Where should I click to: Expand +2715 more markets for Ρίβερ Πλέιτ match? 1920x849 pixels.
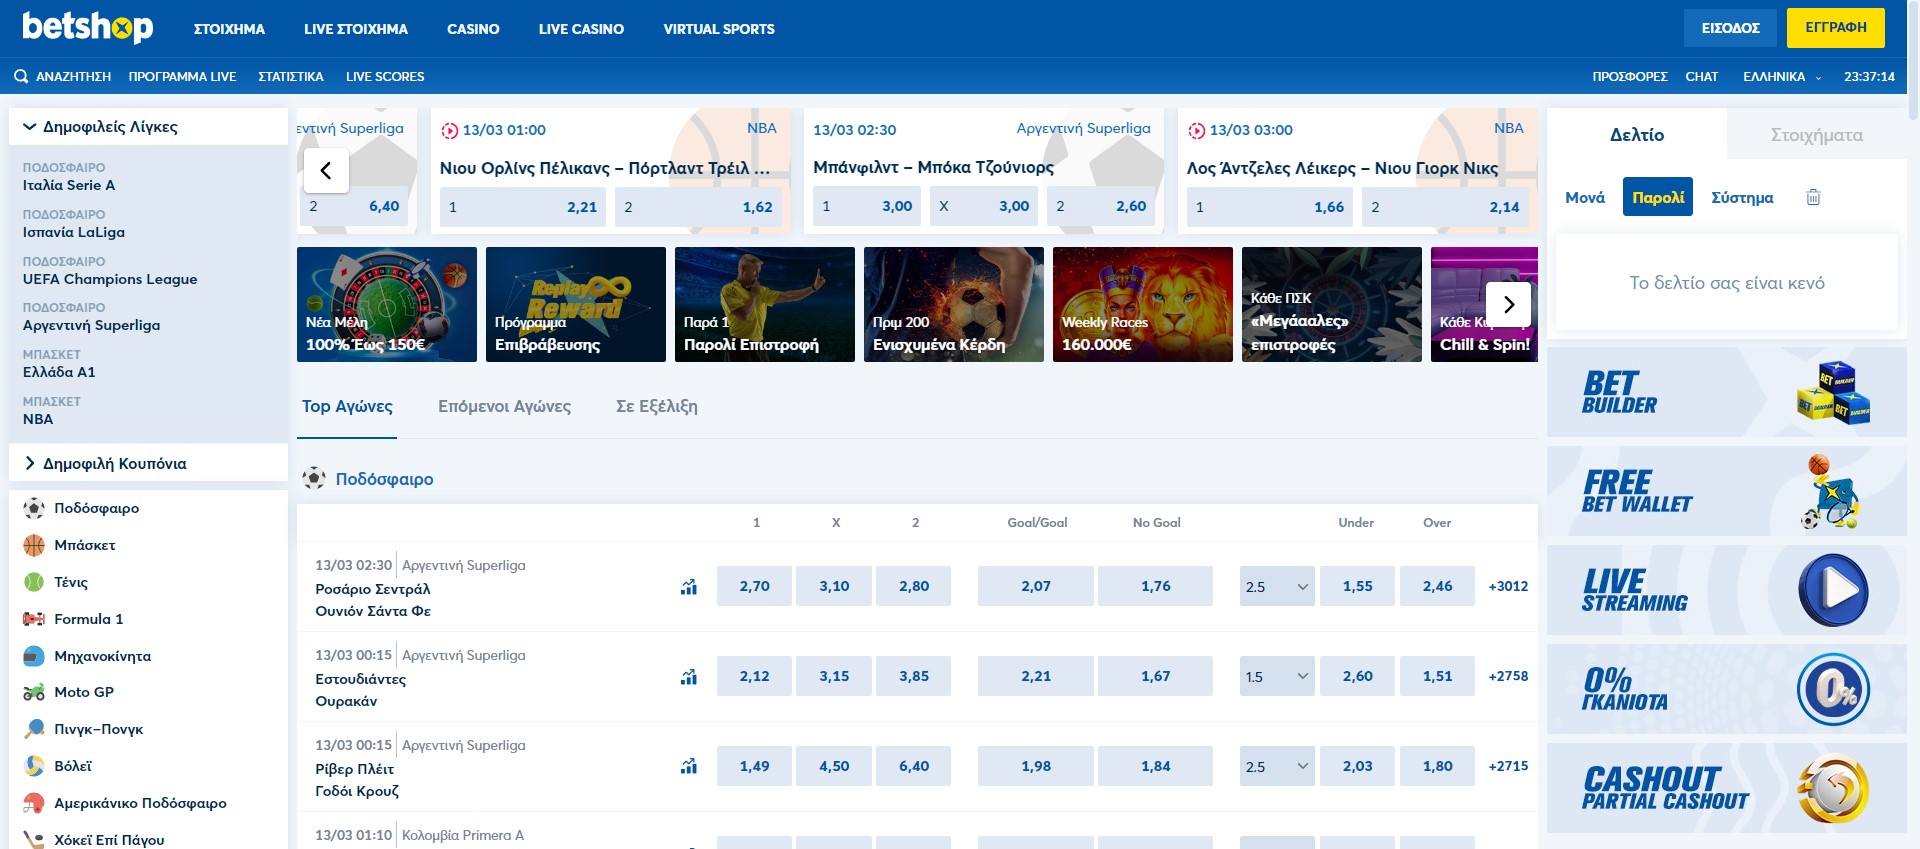click(x=1508, y=766)
